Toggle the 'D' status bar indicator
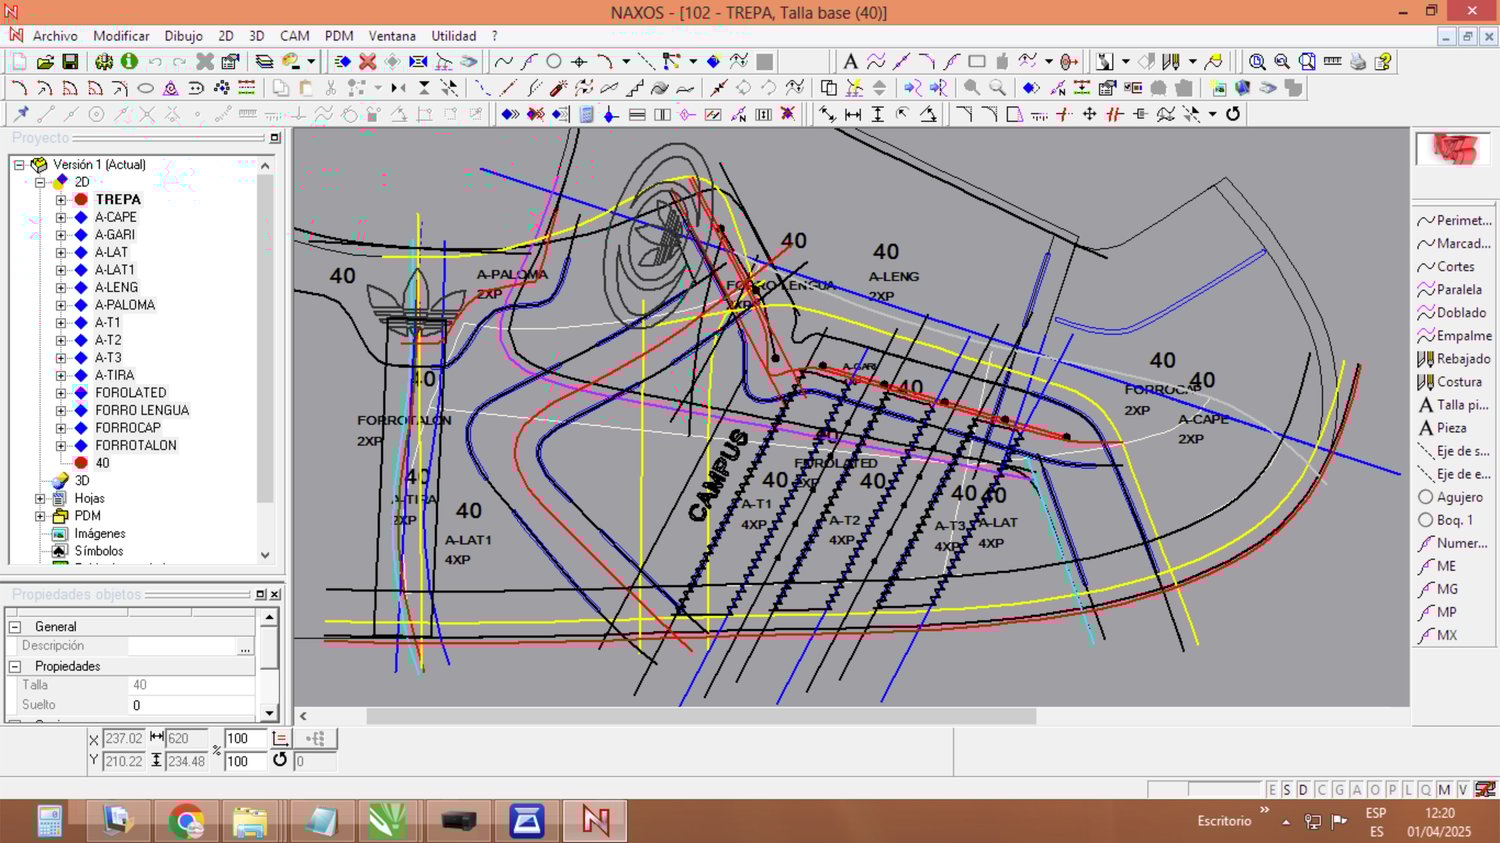 pyautogui.click(x=1303, y=790)
